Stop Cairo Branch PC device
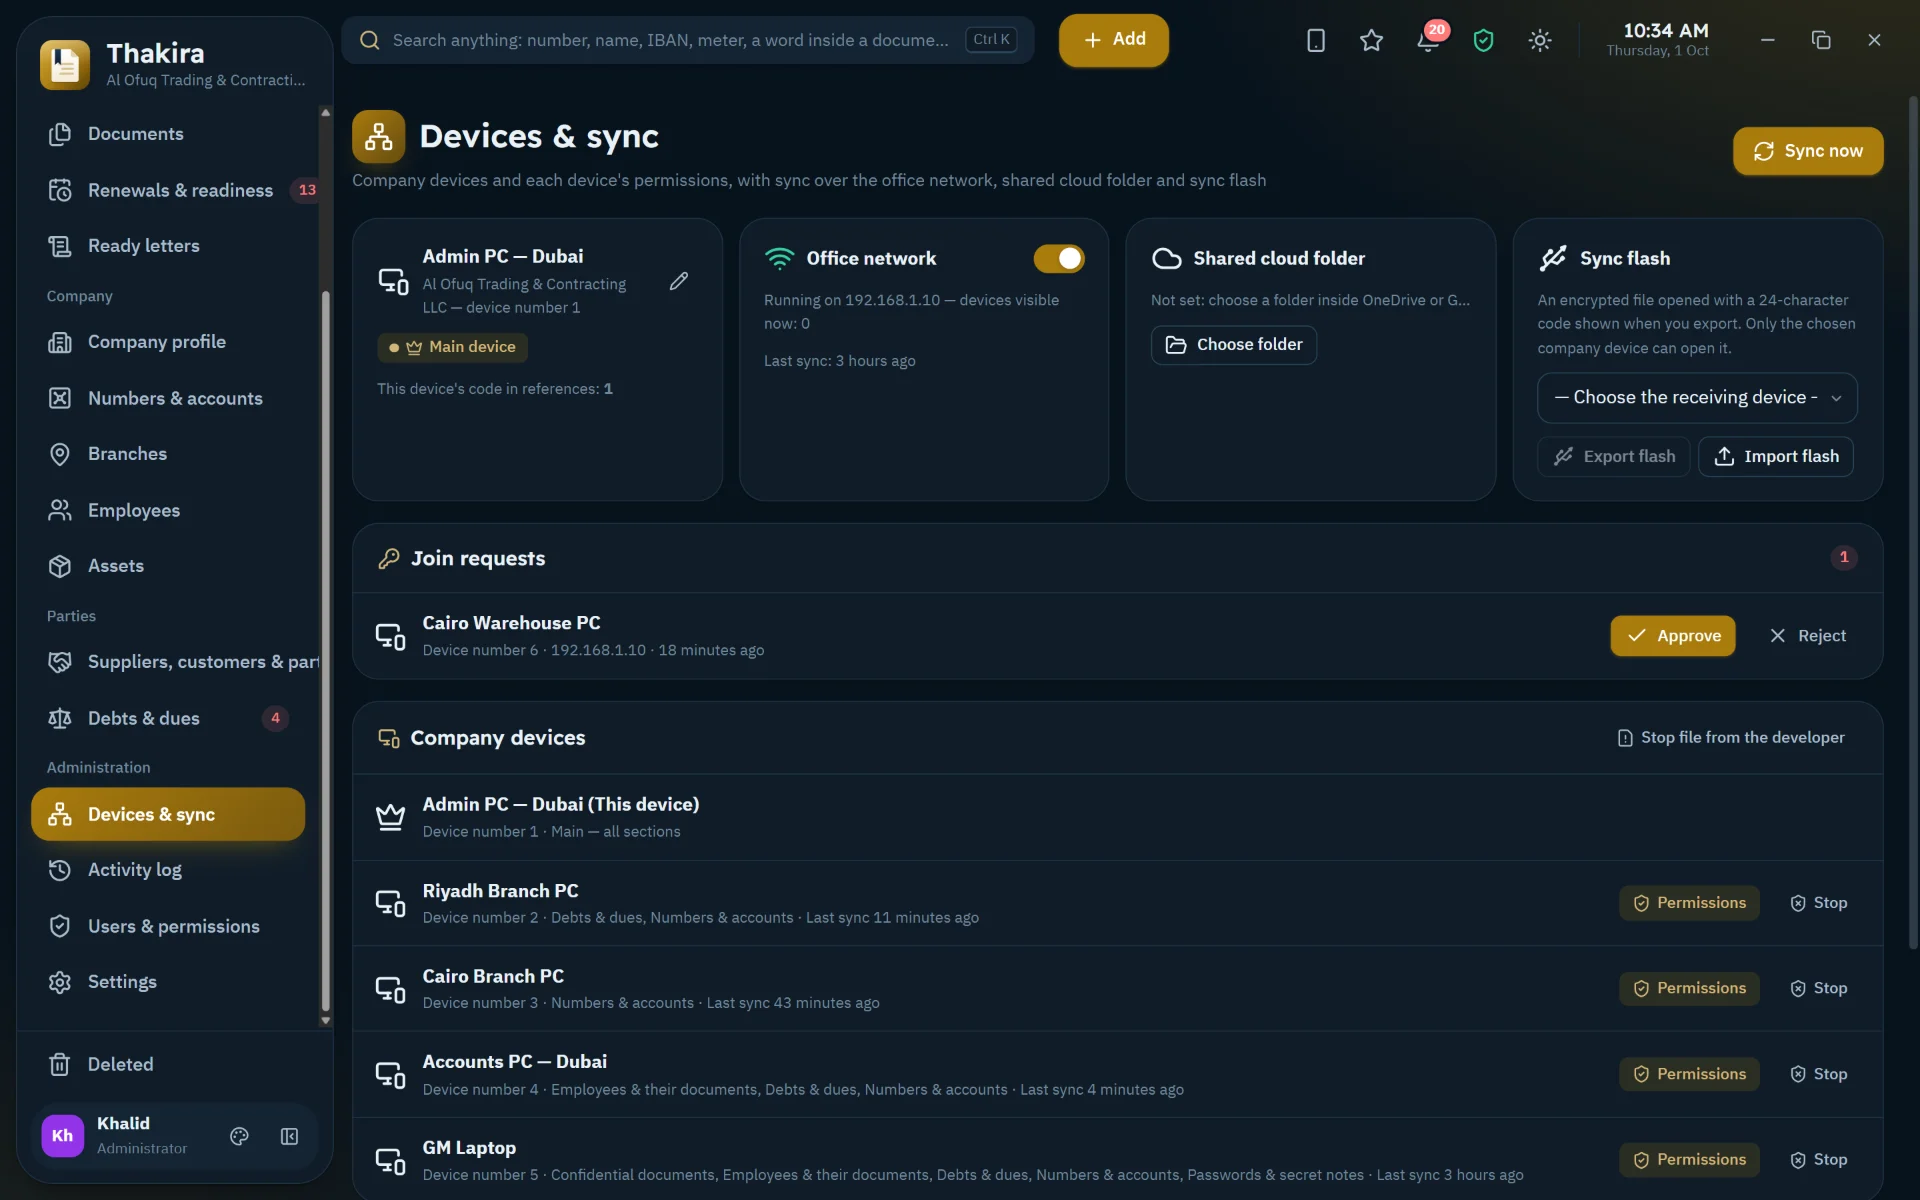 (1818, 988)
